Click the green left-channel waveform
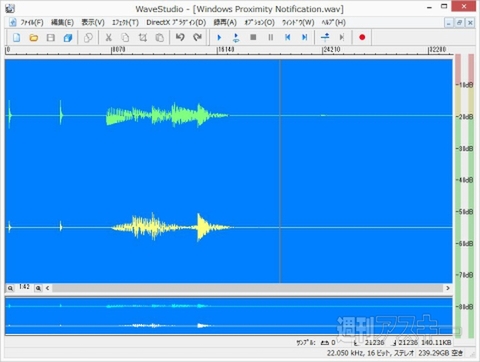480x362 pixels. [x=167, y=115]
